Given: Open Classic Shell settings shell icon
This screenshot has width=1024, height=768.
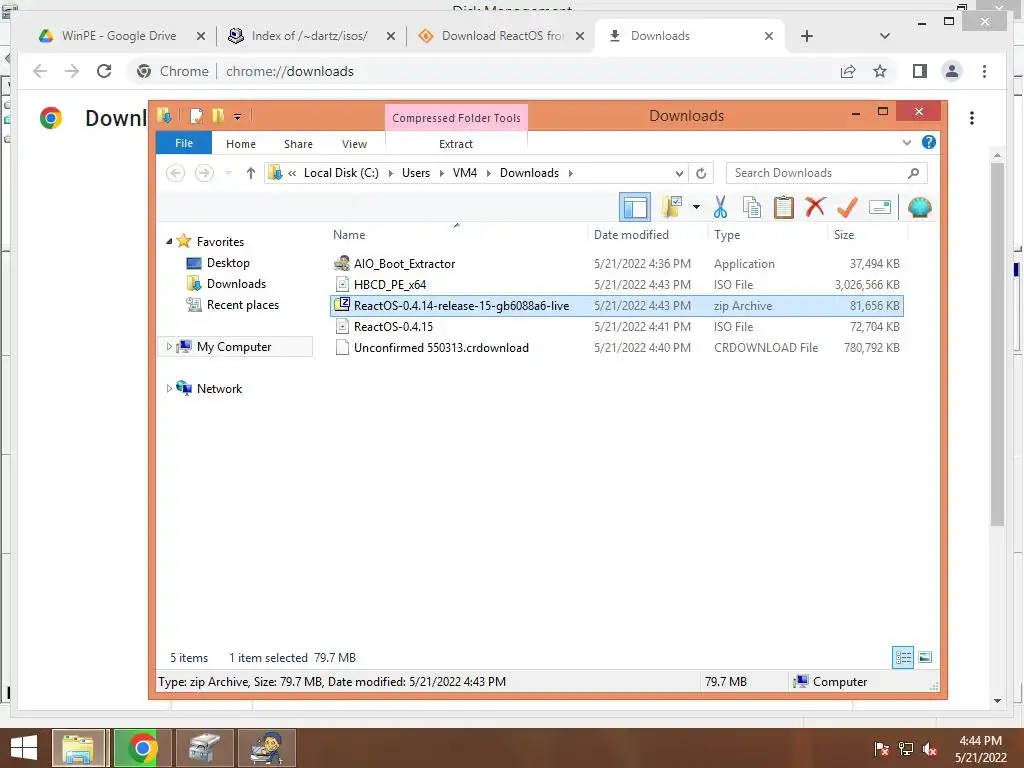Looking at the screenshot, I should click(920, 207).
